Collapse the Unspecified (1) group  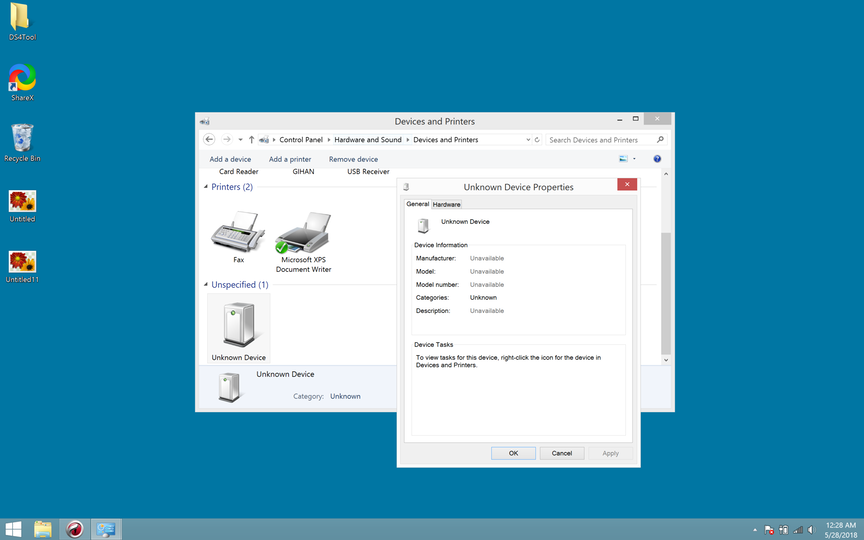point(206,284)
